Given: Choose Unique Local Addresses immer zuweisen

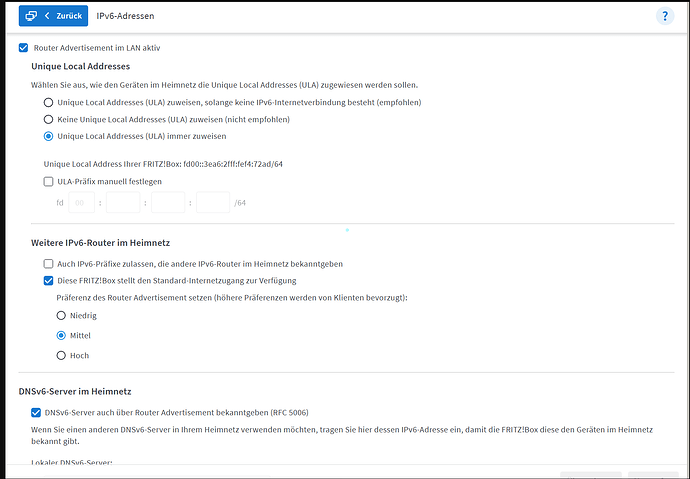Looking at the screenshot, I should pos(48,136).
